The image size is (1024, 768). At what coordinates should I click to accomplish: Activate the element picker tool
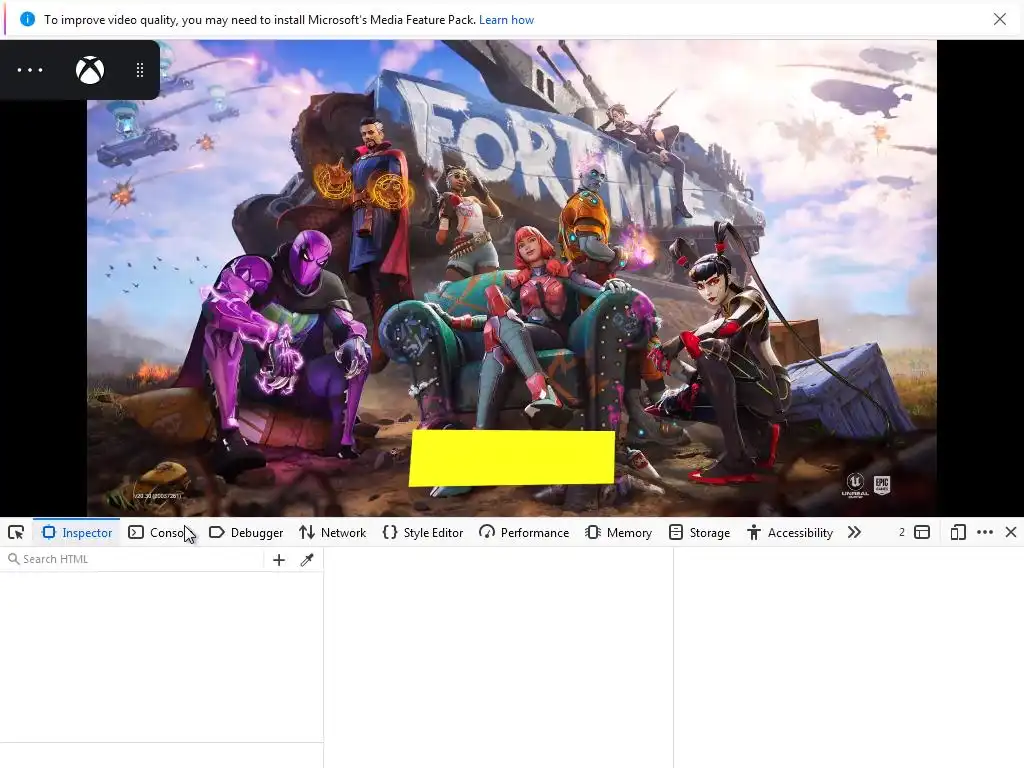pyautogui.click(x=16, y=532)
